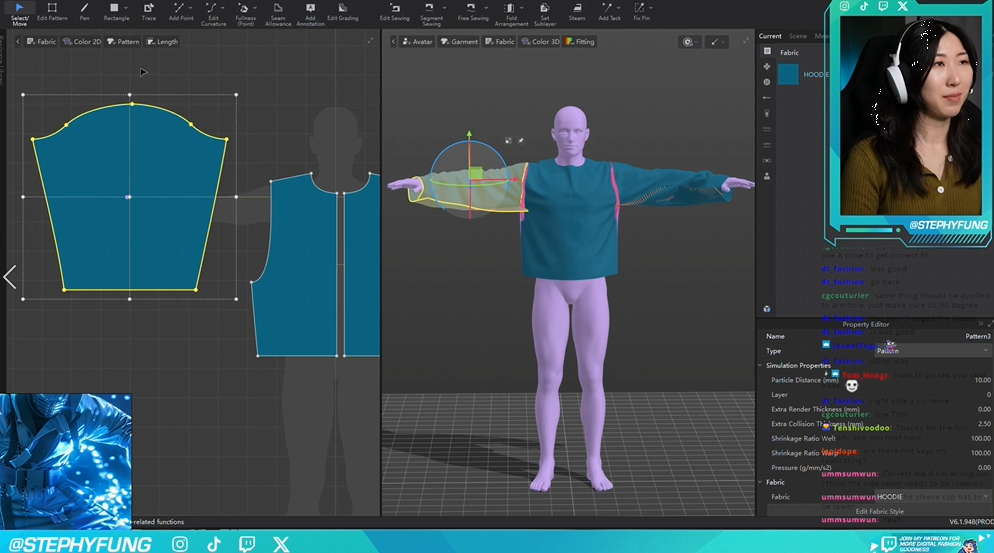Select the Edit Curvature tool
The width and height of the screenshot is (994, 553).
click(x=213, y=13)
